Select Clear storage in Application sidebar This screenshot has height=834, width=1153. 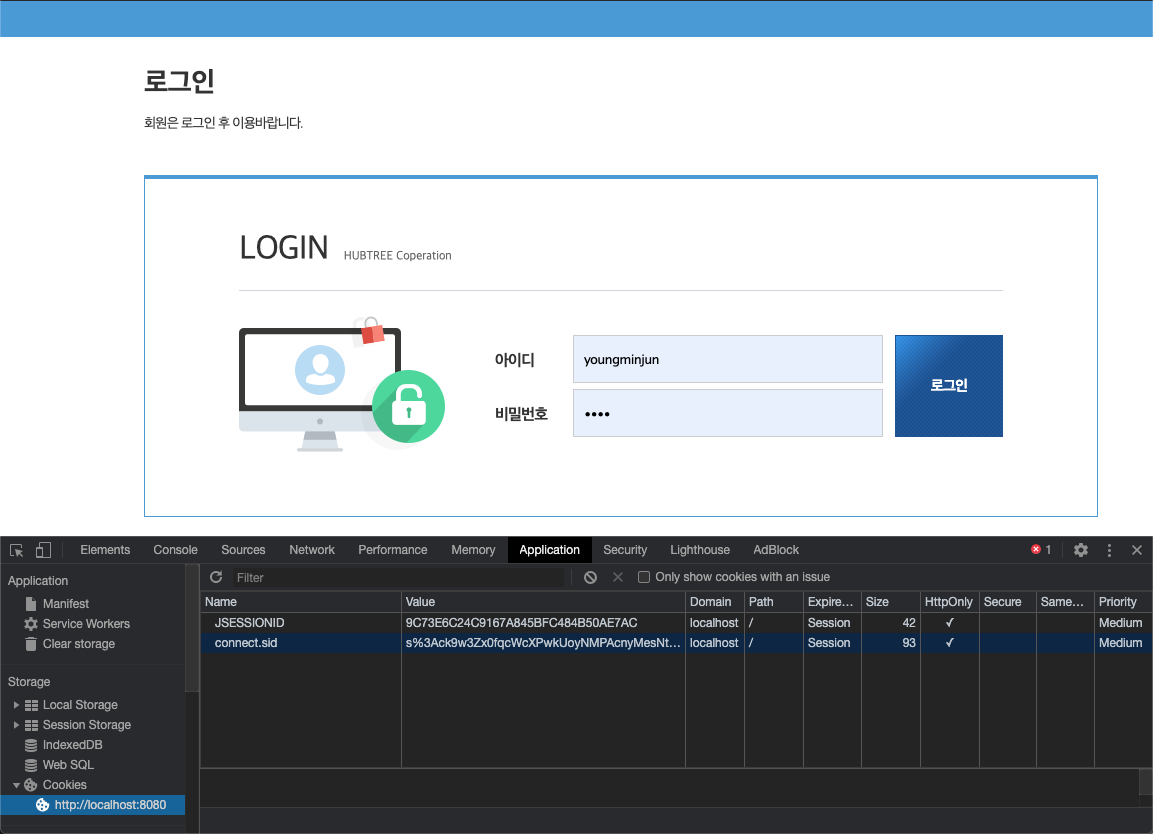78,644
